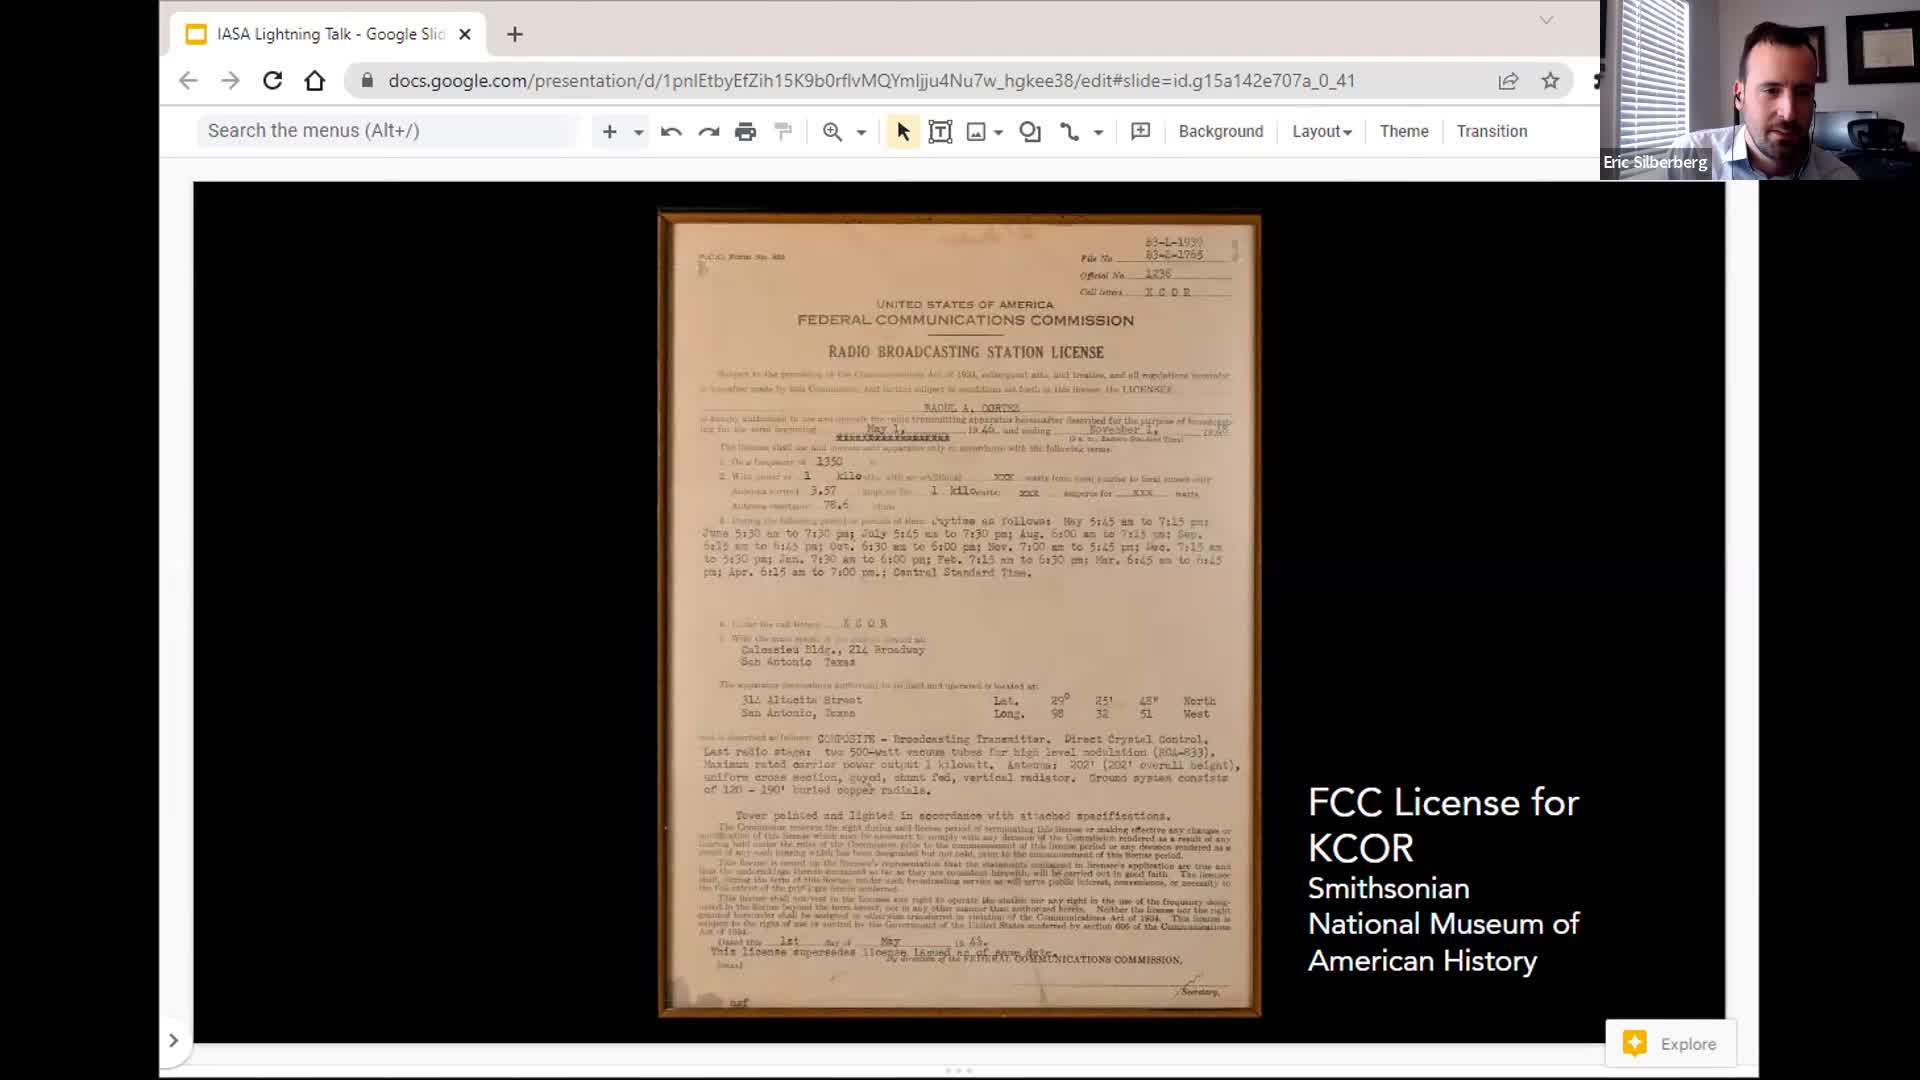Screen dimensions: 1920x1080
Task: Open the Layout dropdown
Action: [1322, 131]
